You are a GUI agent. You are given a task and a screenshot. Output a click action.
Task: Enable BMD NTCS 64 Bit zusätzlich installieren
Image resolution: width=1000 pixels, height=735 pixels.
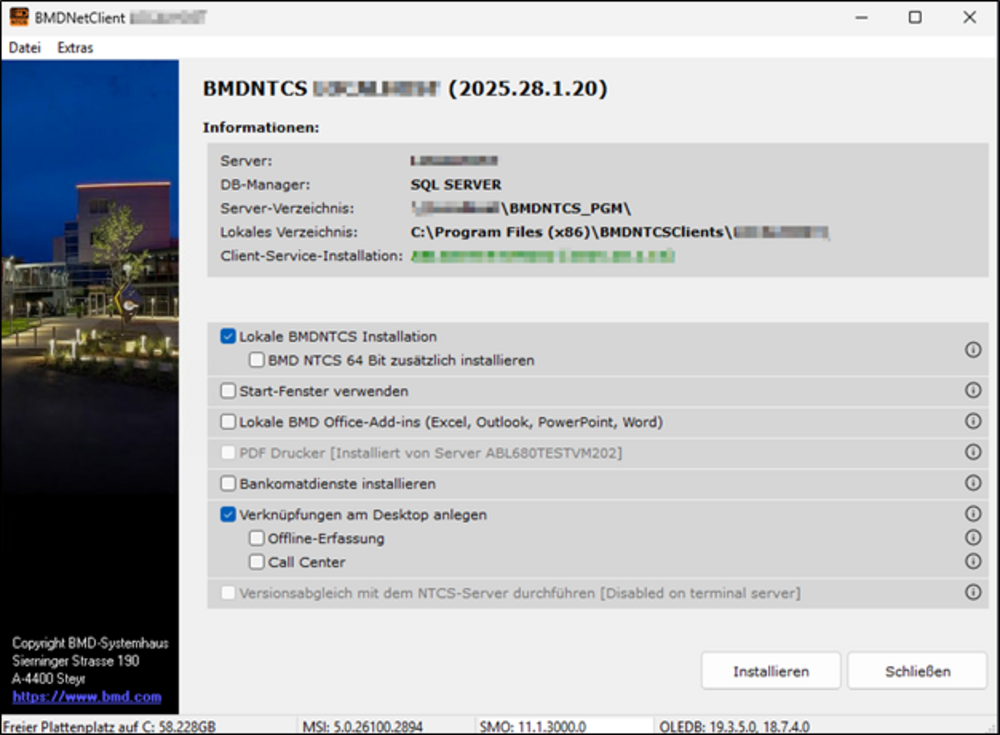pos(257,360)
